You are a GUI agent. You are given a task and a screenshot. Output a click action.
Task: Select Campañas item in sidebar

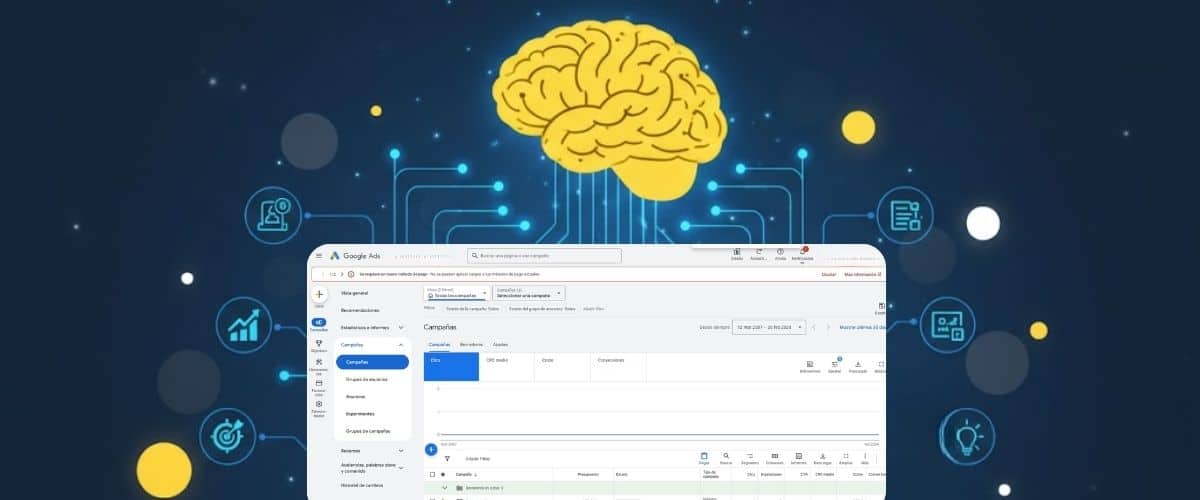tap(372, 362)
